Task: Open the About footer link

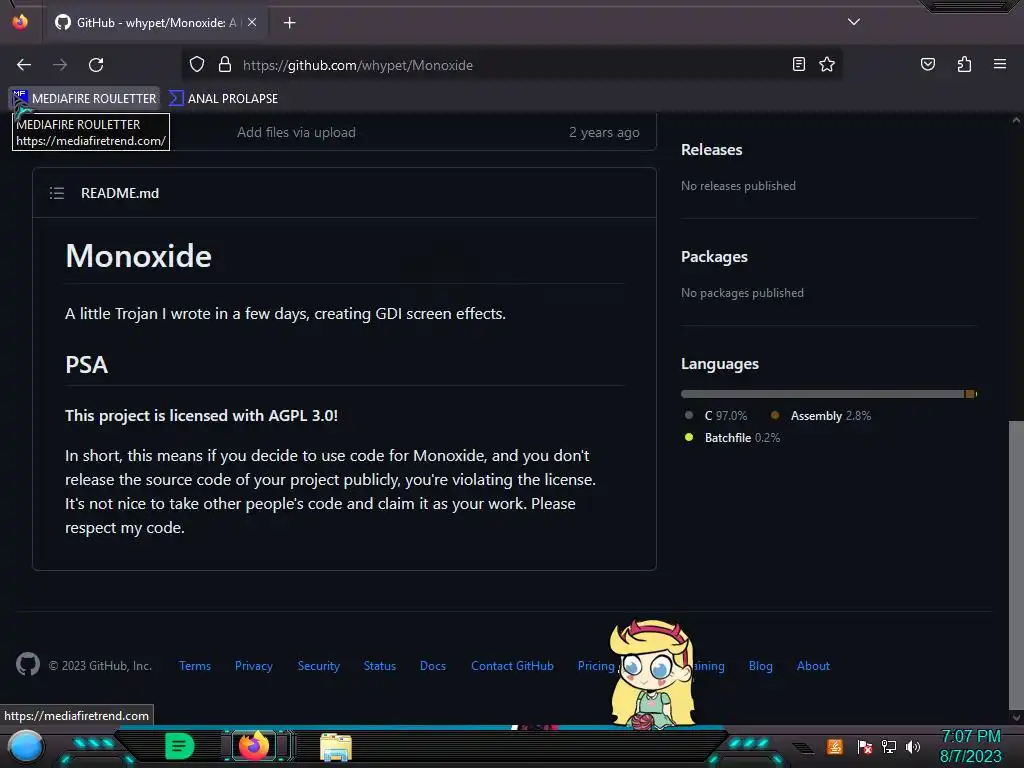Action: pos(813,666)
